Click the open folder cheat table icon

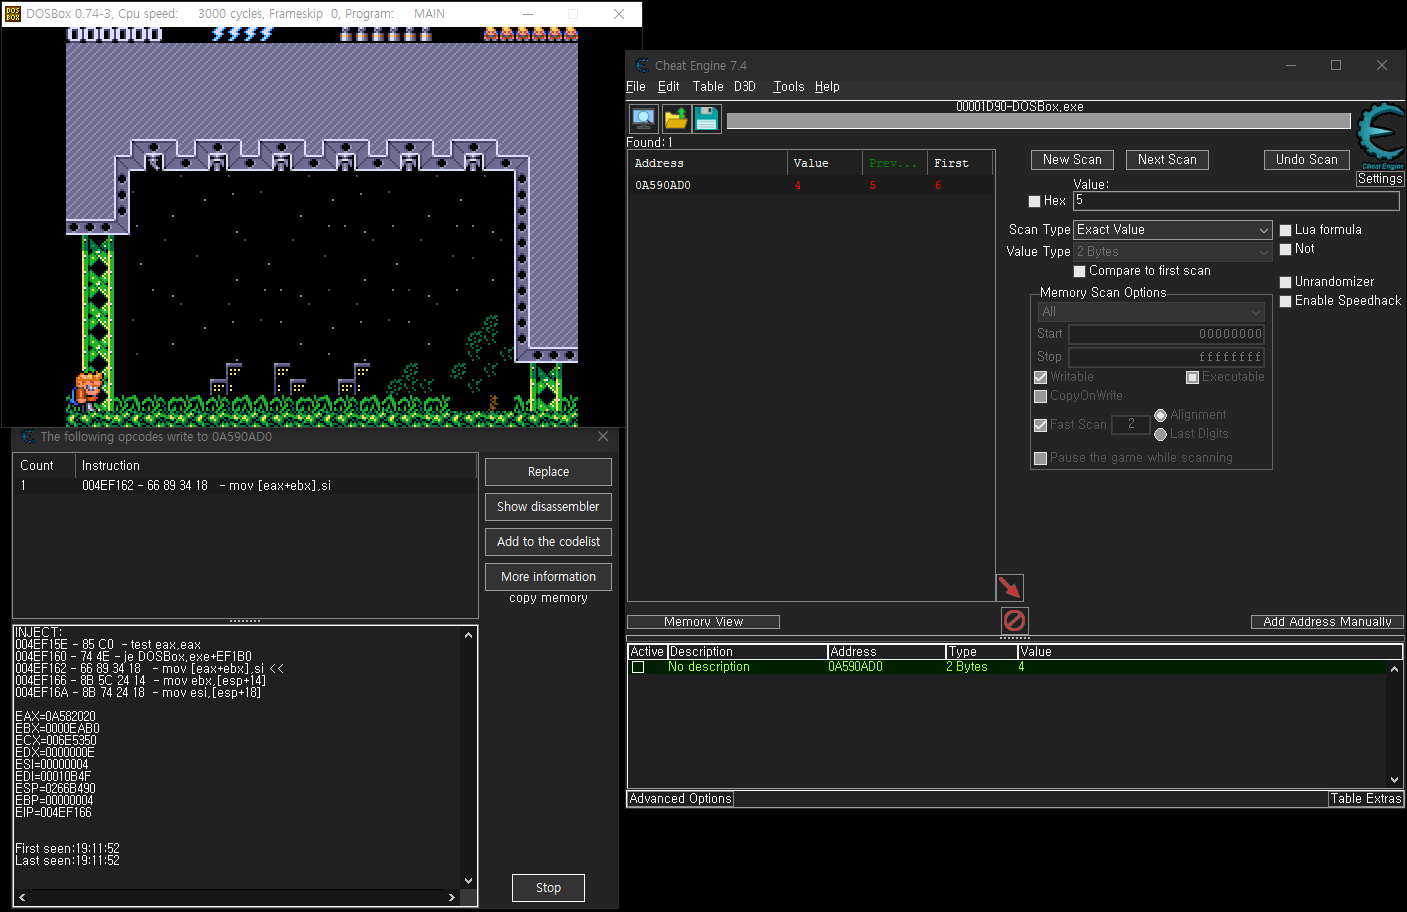pos(676,119)
